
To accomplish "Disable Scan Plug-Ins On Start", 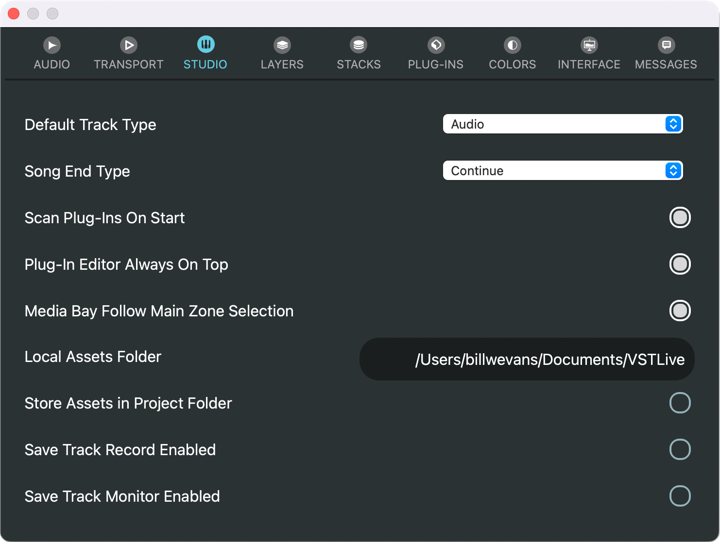I will 680,218.
